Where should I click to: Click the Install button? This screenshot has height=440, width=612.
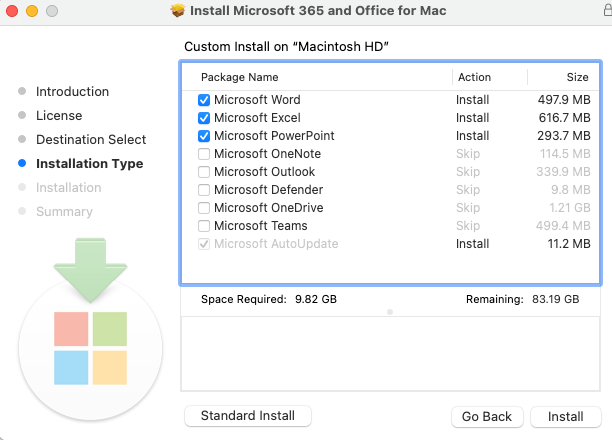pyautogui.click(x=566, y=417)
